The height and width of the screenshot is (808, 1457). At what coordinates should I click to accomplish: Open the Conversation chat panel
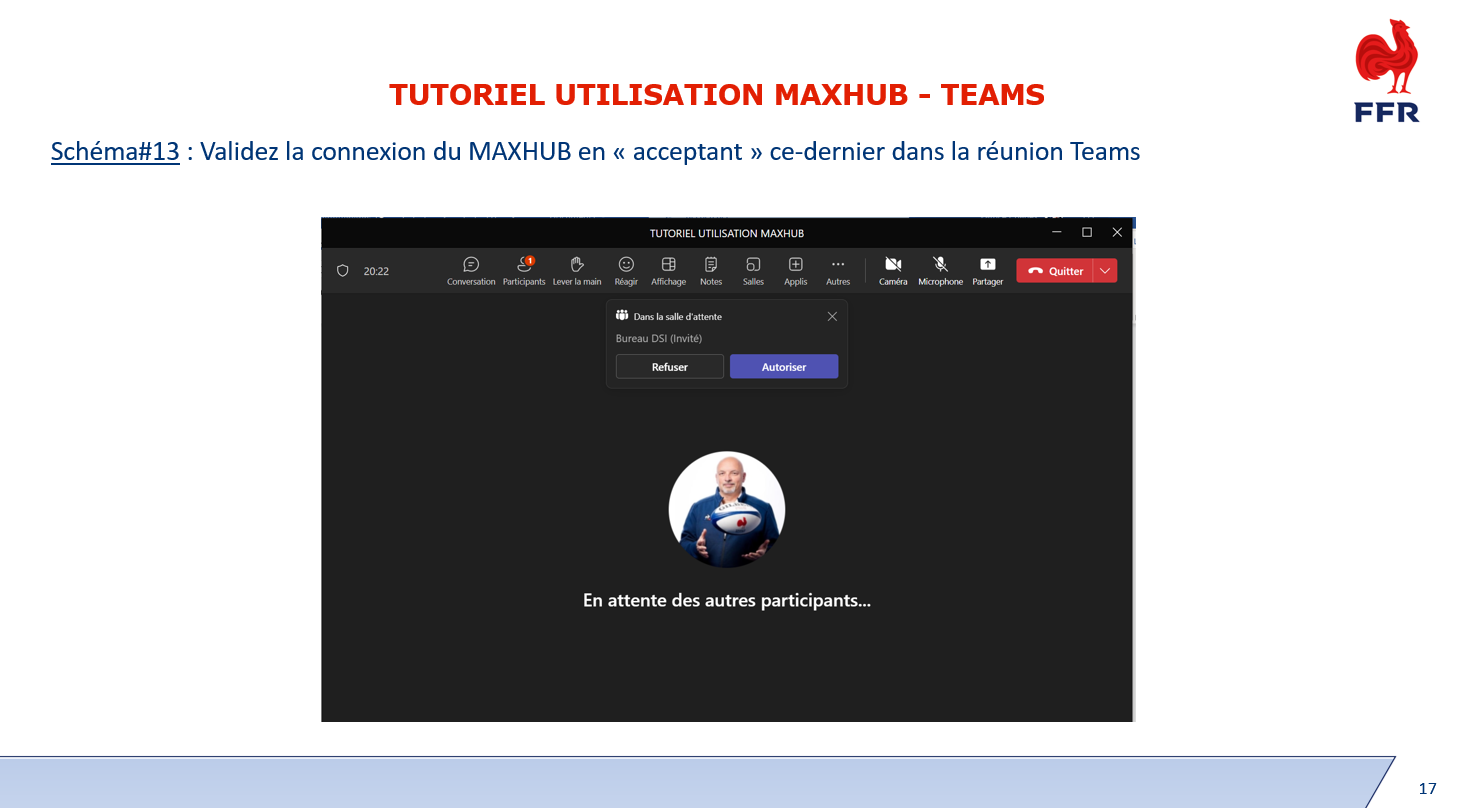(x=471, y=270)
